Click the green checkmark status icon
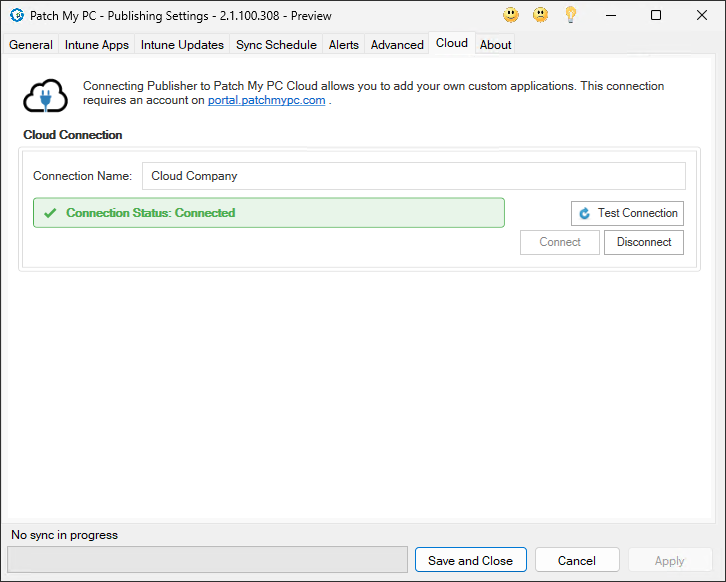The height and width of the screenshot is (582, 726). [50, 213]
